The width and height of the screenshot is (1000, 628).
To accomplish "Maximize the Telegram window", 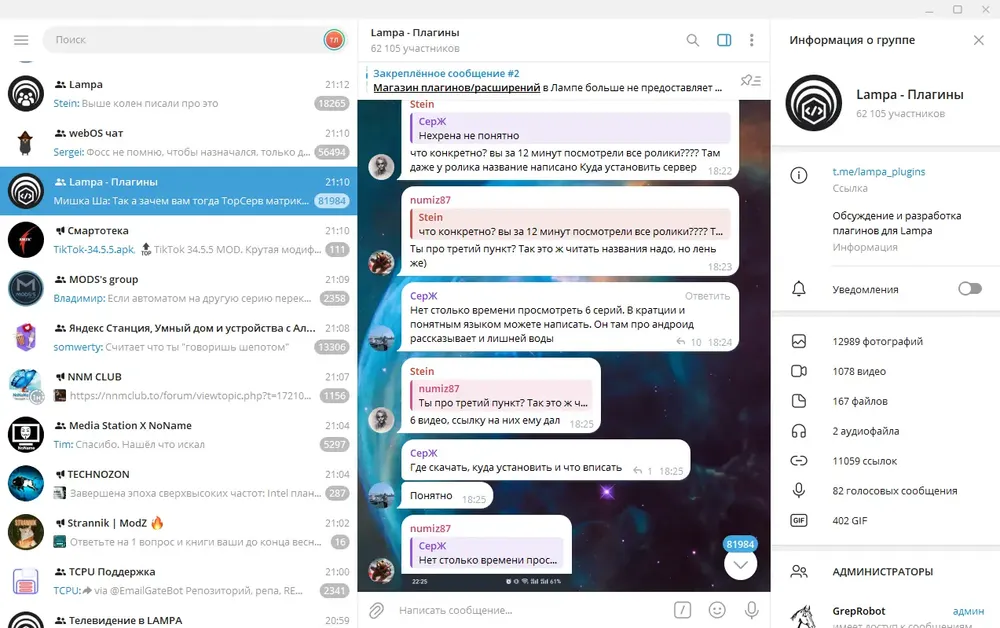I will 957,9.
